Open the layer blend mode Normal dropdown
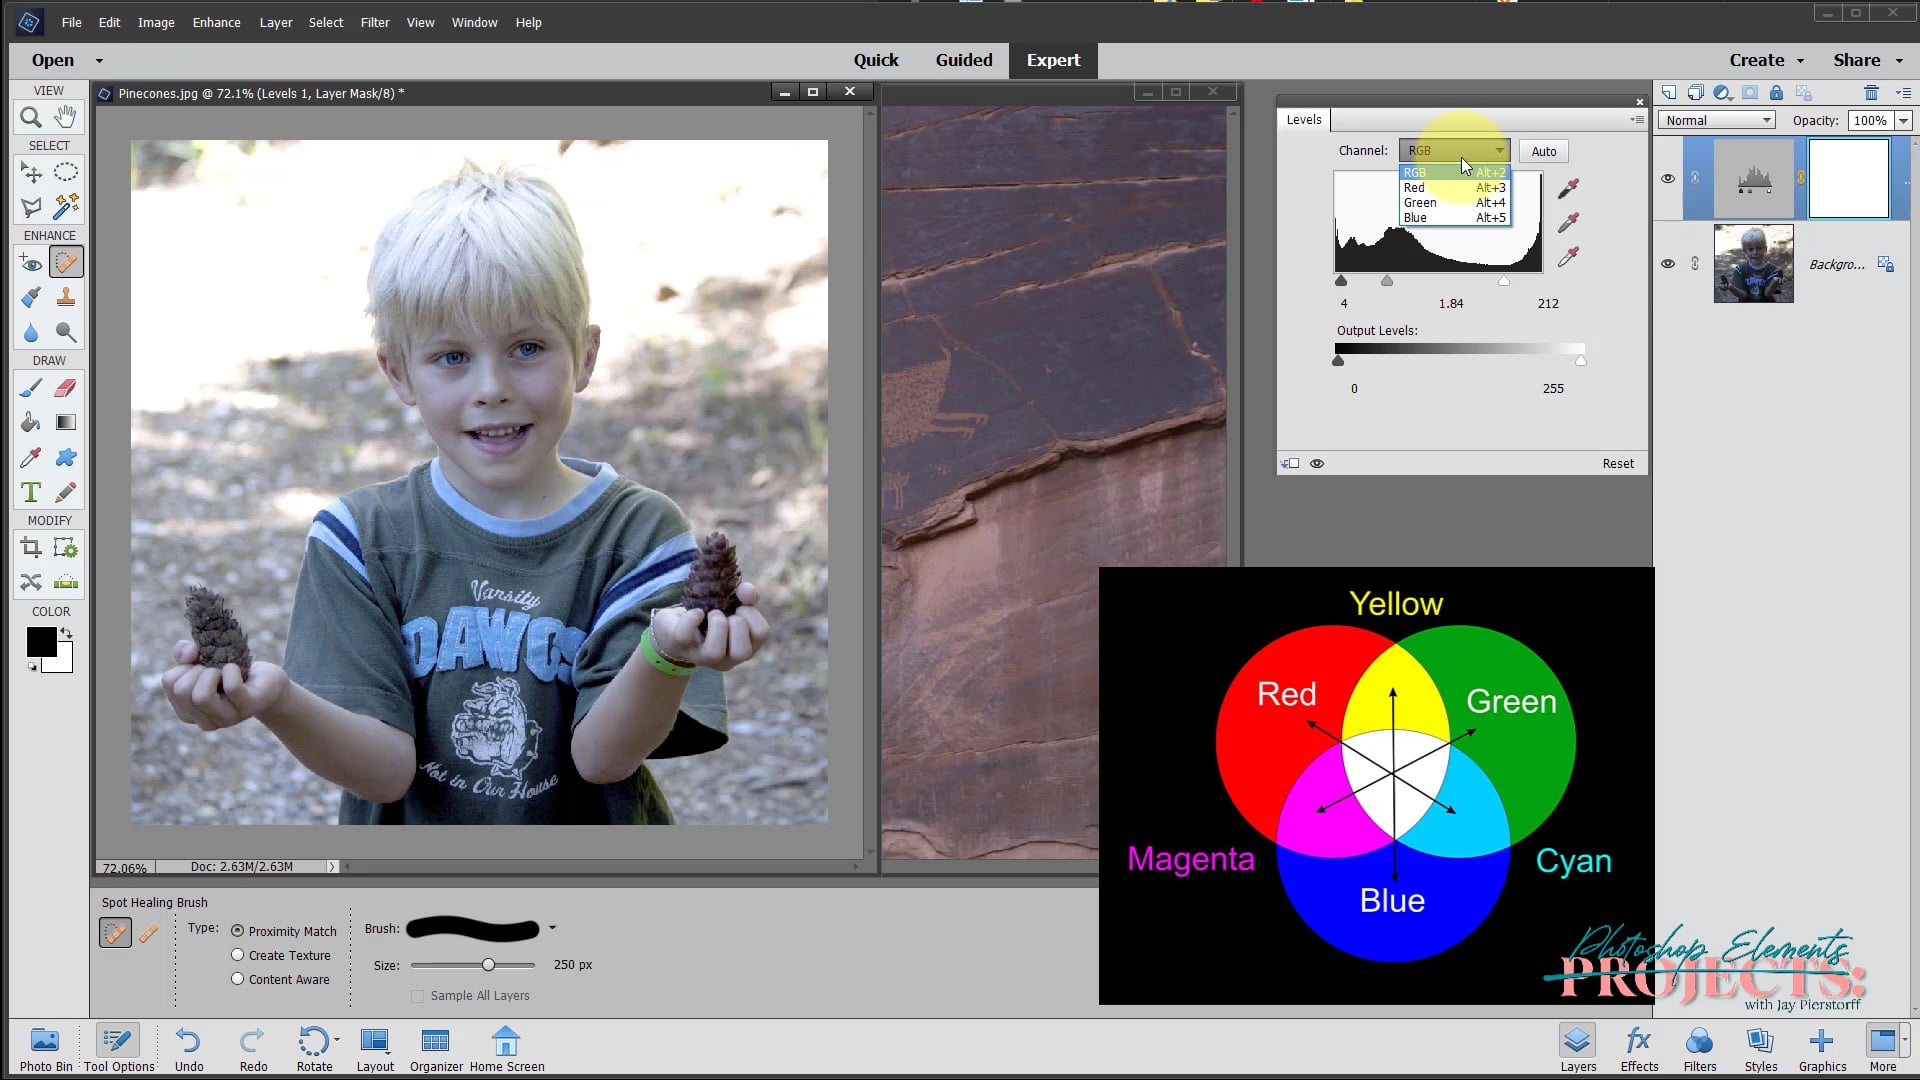 click(x=1717, y=120)
